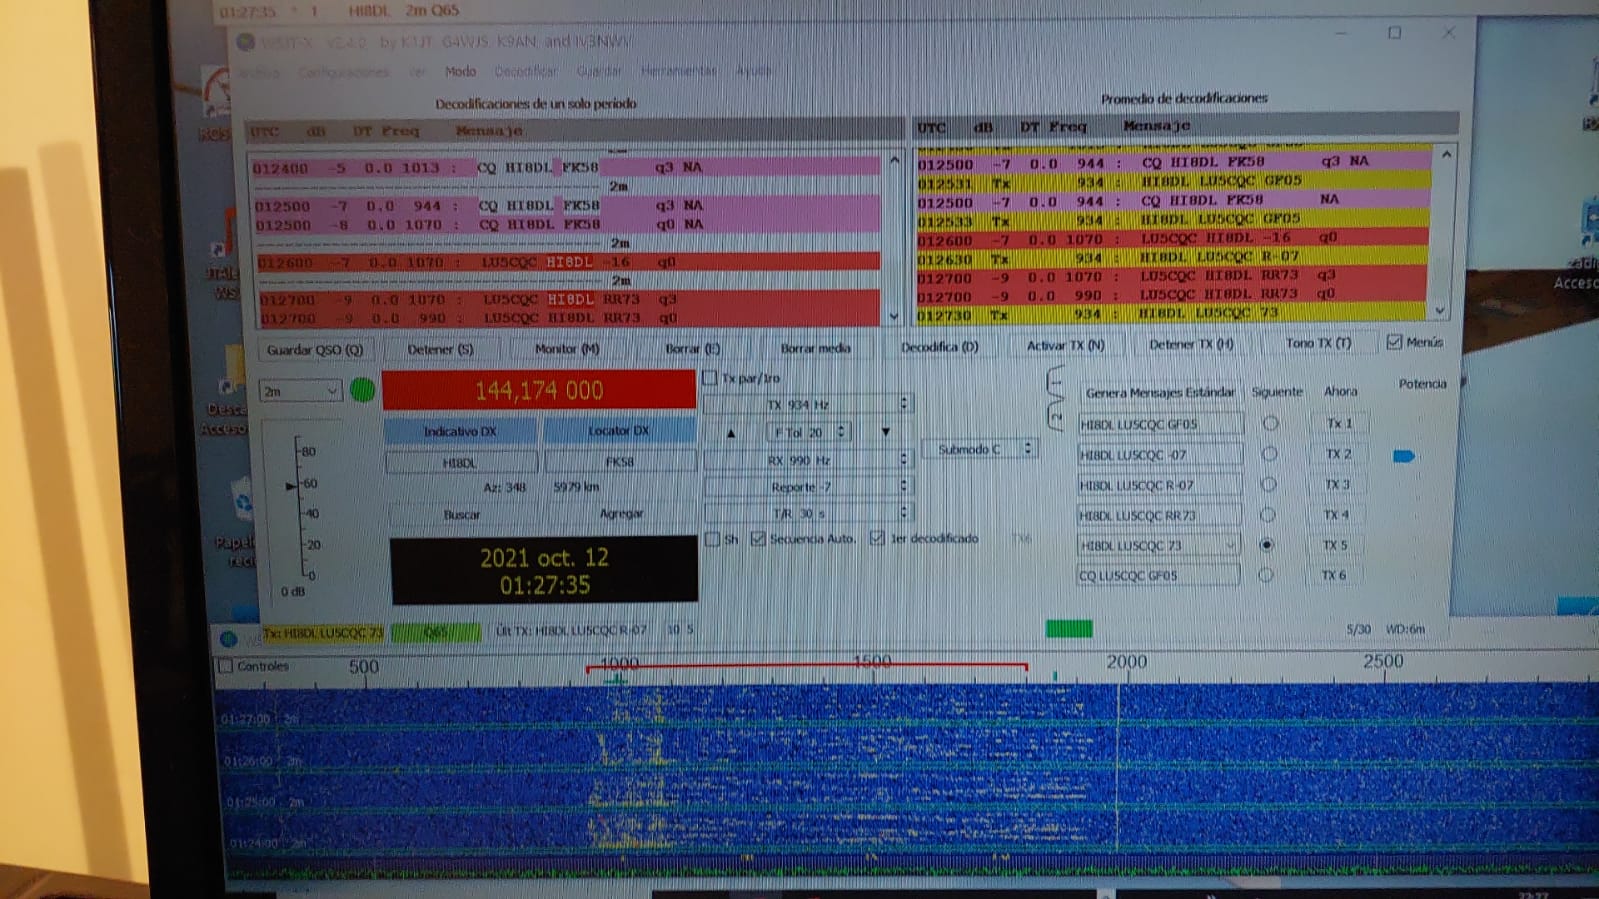Image resolution: width=1599 pixels, height=899 pixels.
Task: Click the down arrow beside F Tol
Action: (885, 432)
